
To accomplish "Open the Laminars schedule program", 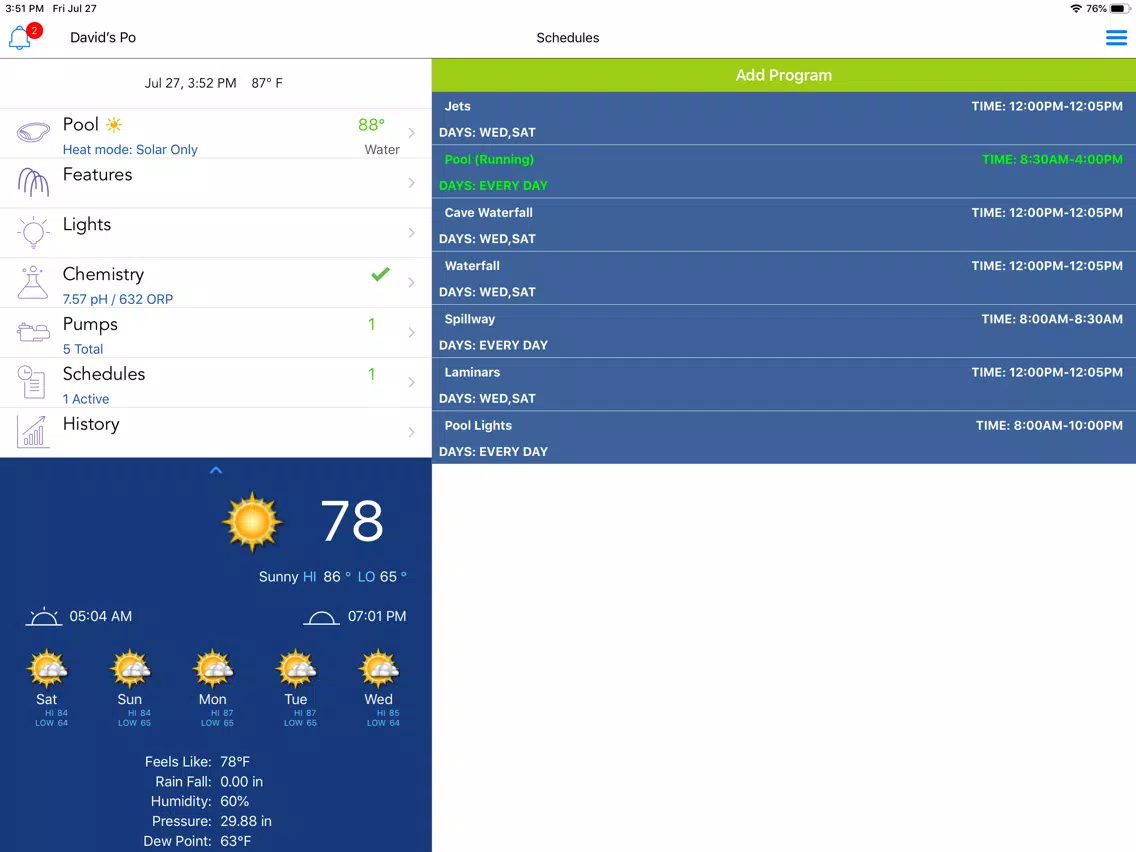I will click(784, 385).
